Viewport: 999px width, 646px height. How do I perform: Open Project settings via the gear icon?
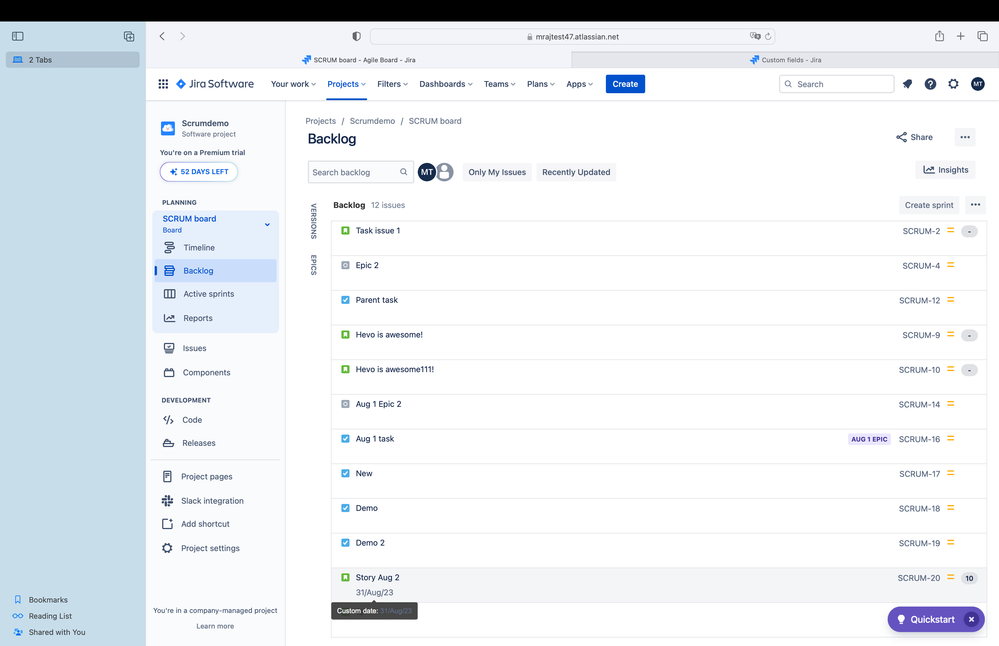170,548
